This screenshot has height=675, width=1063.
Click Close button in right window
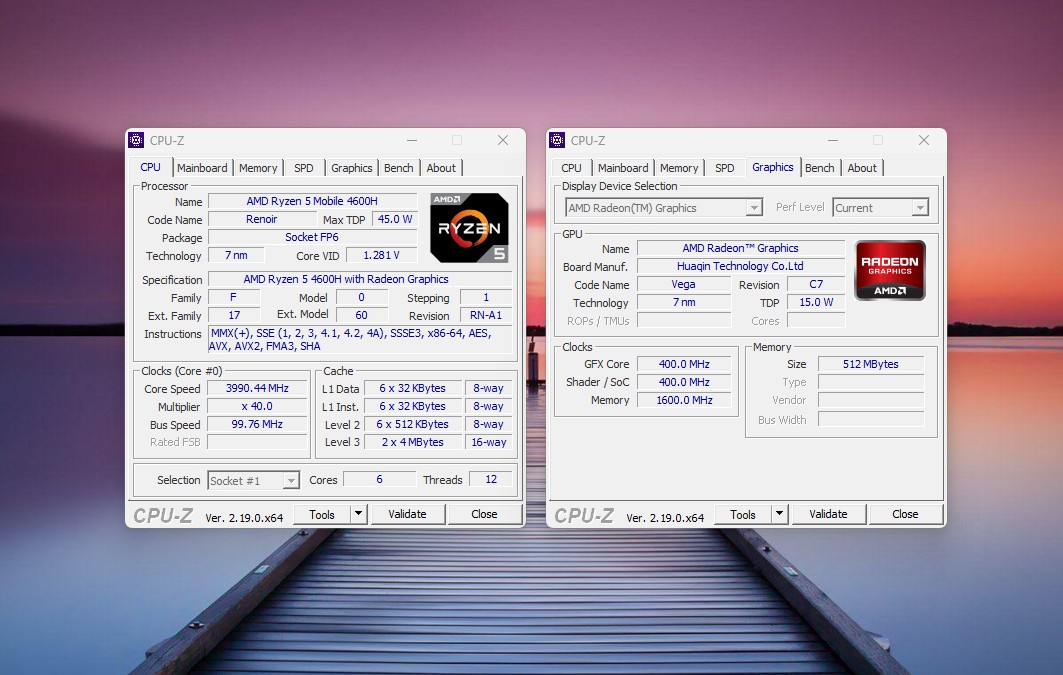point(905,514)
